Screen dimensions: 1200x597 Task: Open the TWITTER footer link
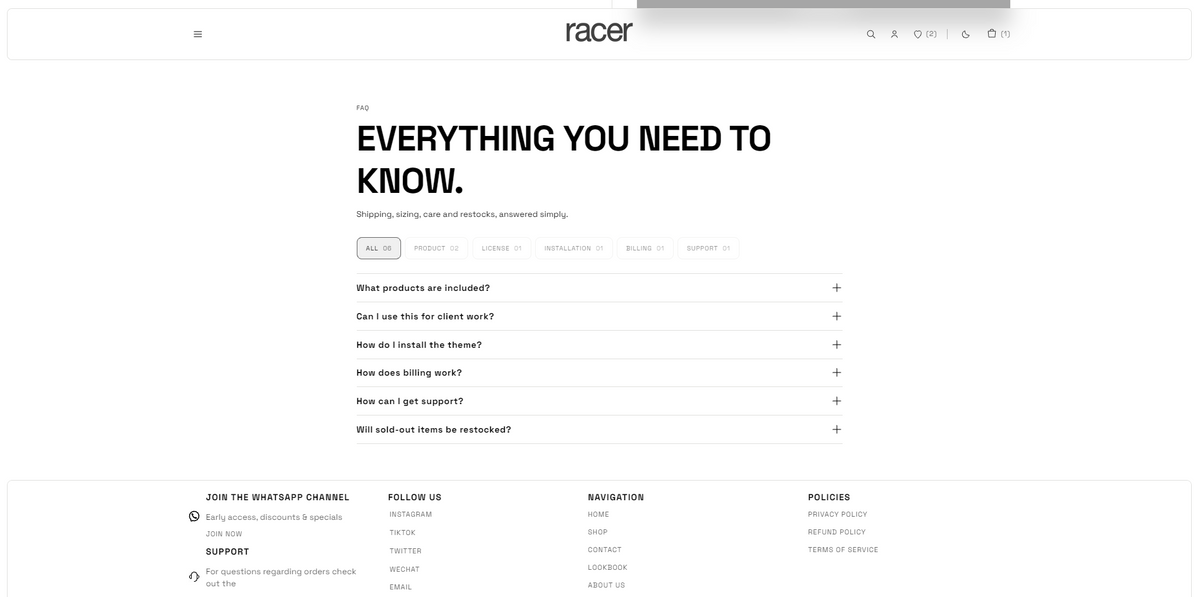(405, 551)
